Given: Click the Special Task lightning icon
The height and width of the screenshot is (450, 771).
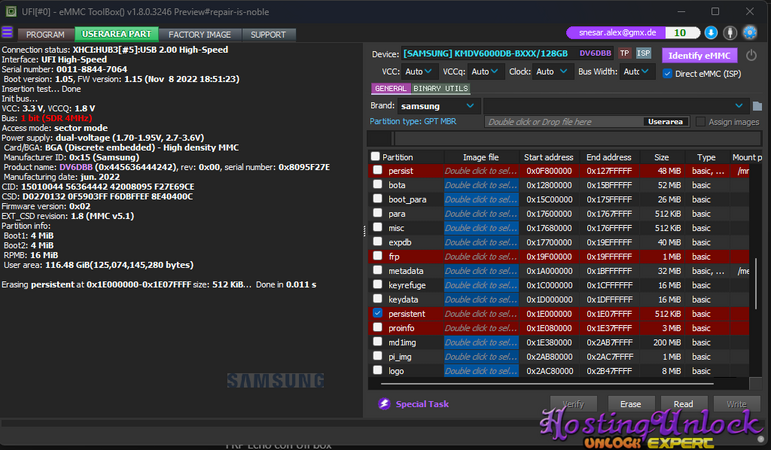Looking at the screenshot, I should 385,404.
